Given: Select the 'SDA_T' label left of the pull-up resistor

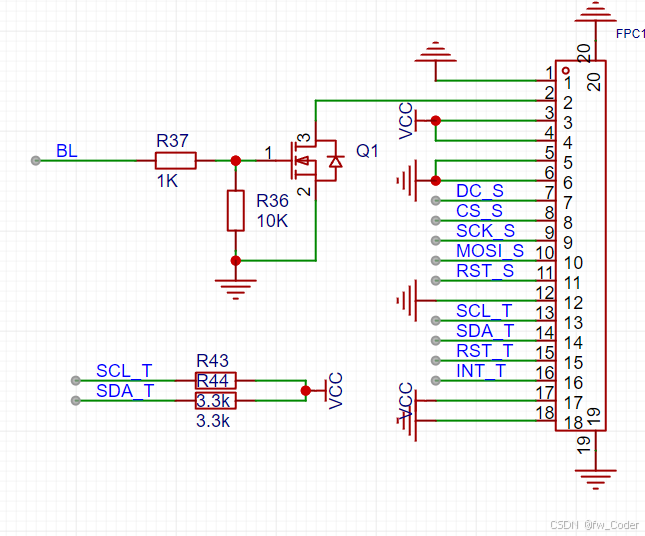Looking at the screenshot, I should click(125, 391).
